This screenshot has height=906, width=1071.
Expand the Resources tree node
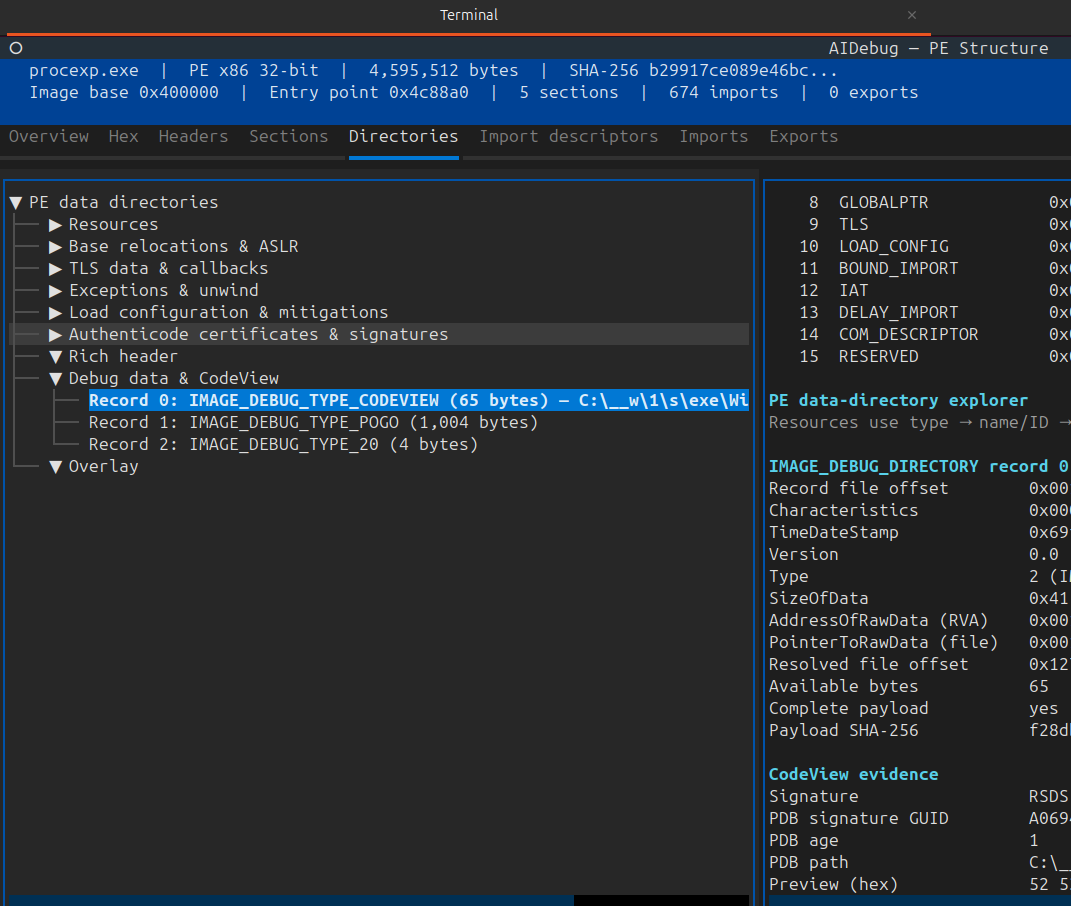click(56, 225)
